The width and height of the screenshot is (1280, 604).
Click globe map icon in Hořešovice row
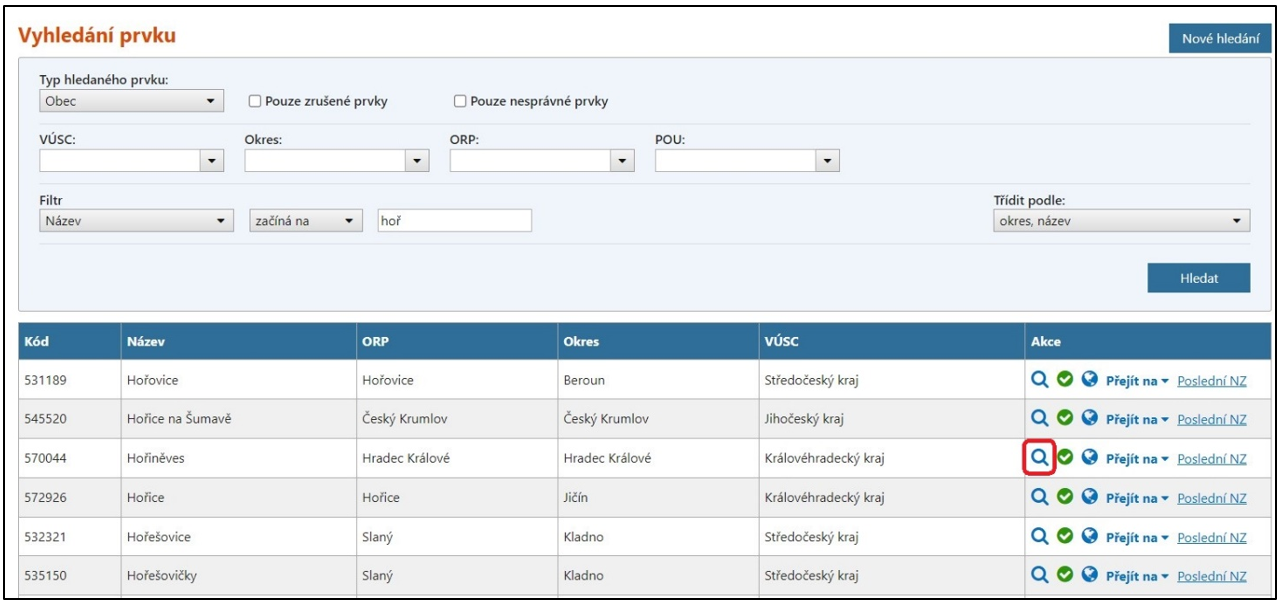click(x=1090, y=537)
